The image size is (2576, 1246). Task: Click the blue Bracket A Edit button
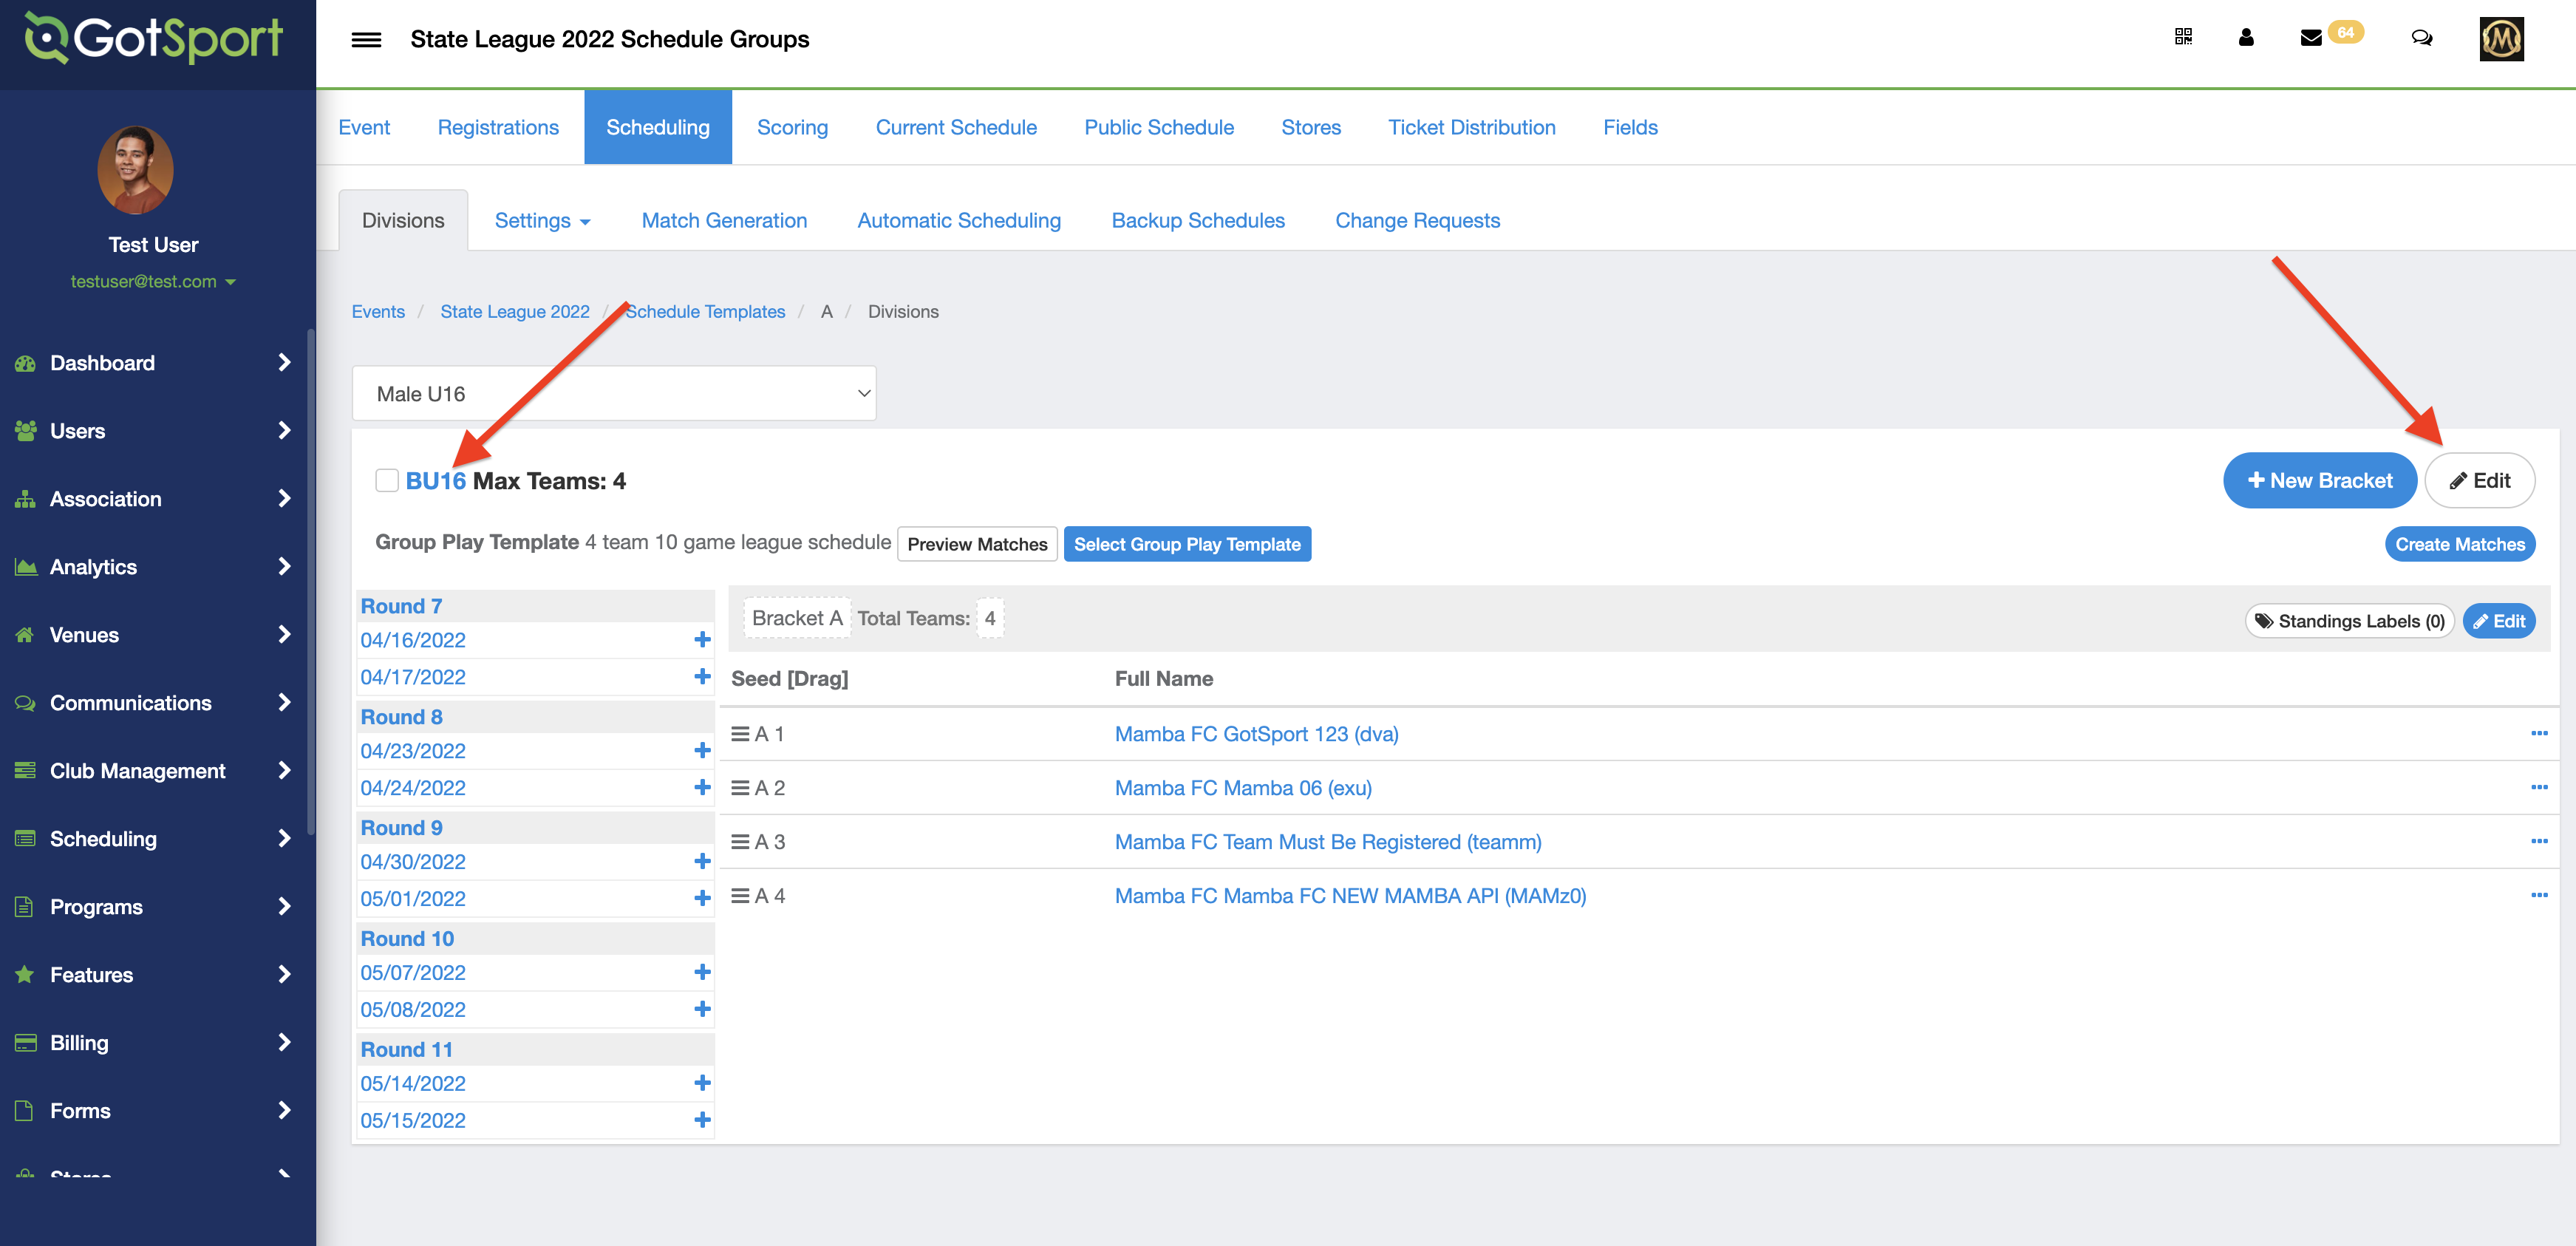(2498, 621)
